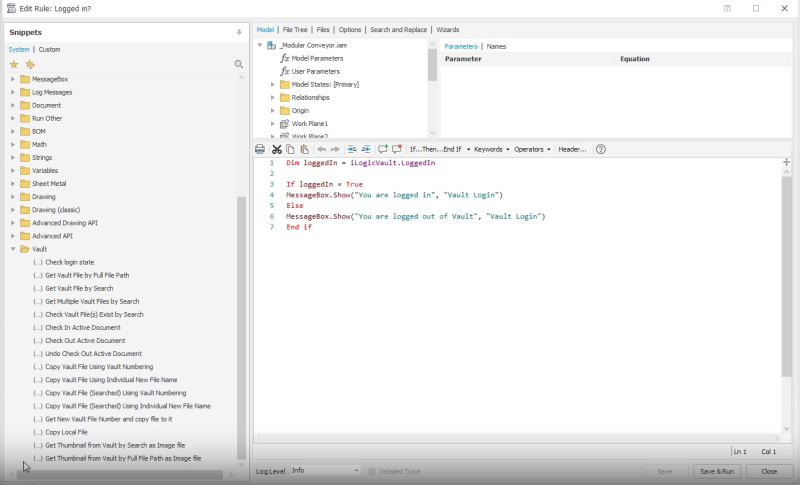This screenshot has width=800, height=485.
Task: Click the Header... button
Action: tap(572, 149)
